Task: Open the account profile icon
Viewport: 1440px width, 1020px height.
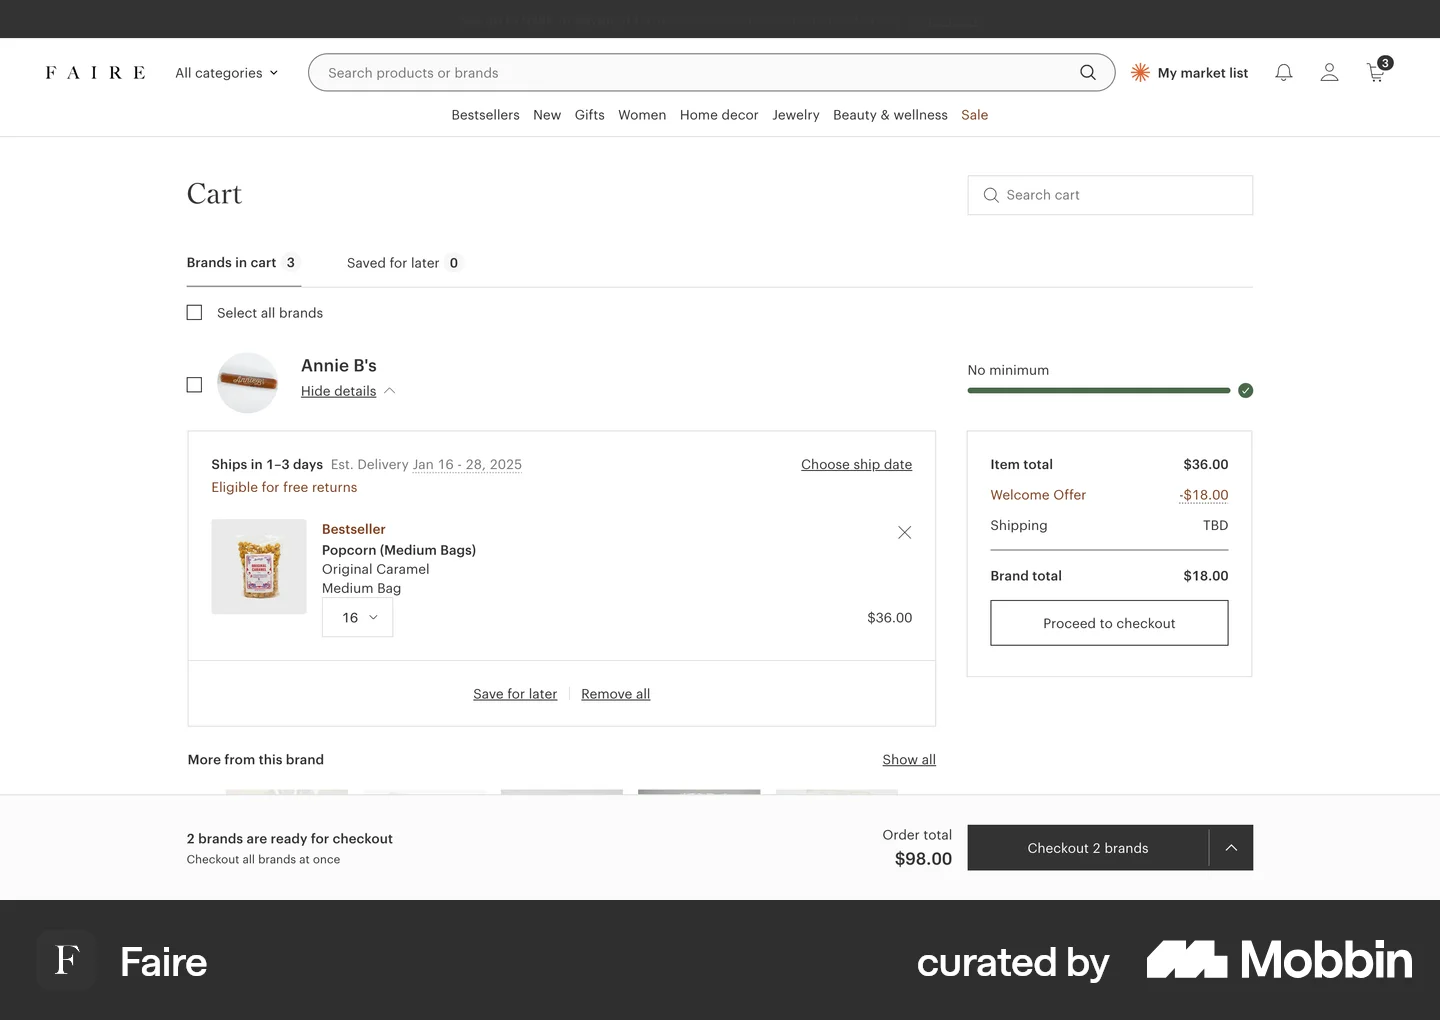Action: point(1329,73)
